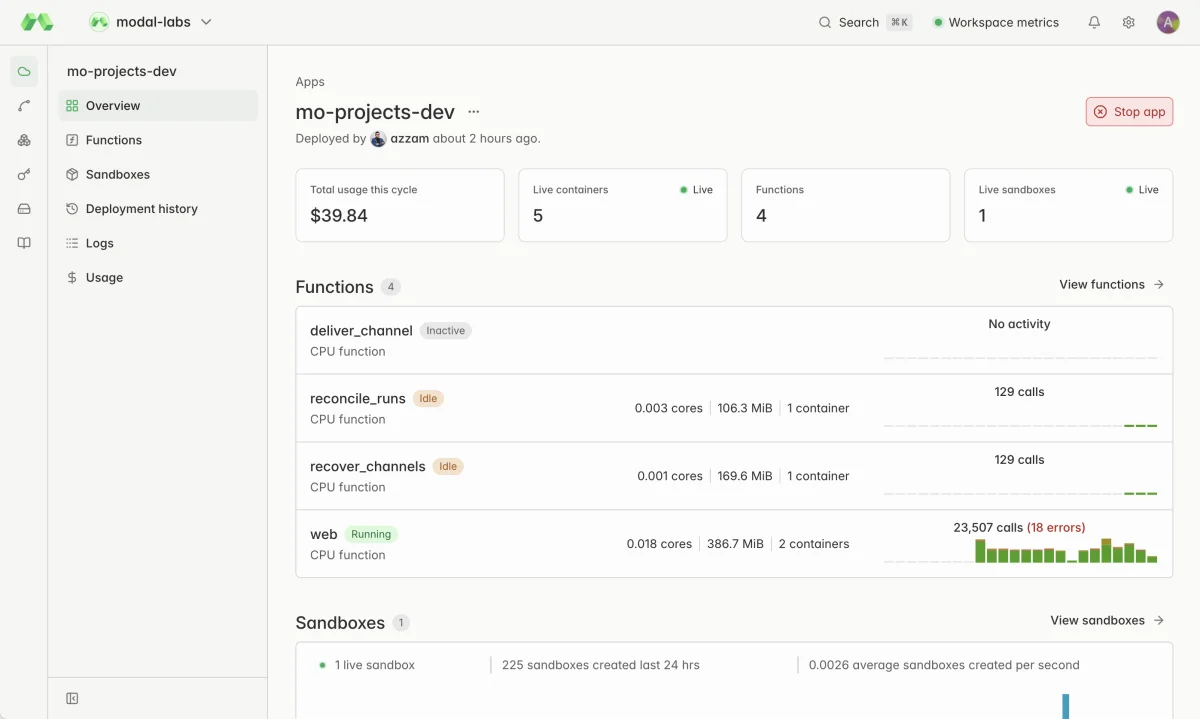Open the Total usage this cycle card
Image resolution: width=1200 pixels, height=719 pixels.
[x=400, y=205]
